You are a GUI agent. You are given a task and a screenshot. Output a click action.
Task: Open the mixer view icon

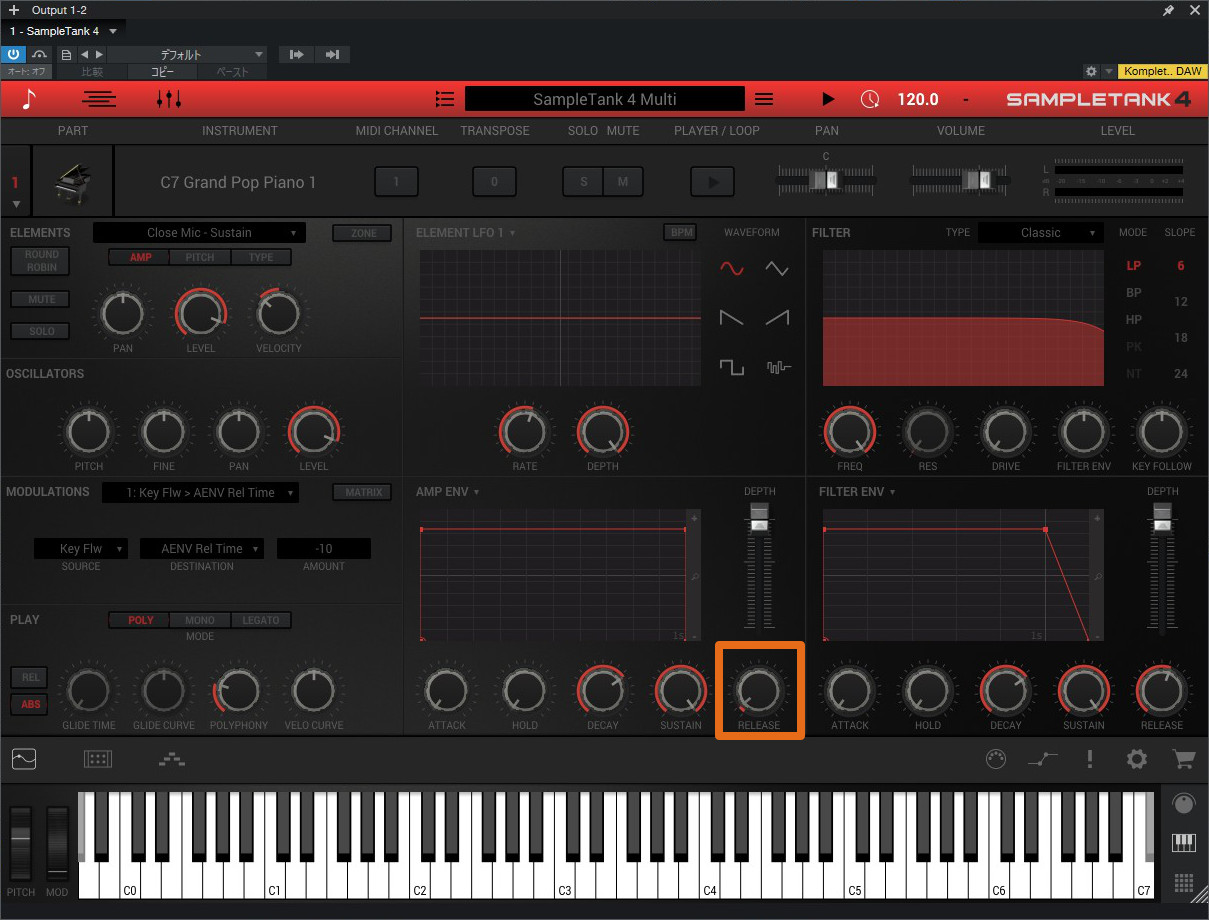tap(169, 99)
